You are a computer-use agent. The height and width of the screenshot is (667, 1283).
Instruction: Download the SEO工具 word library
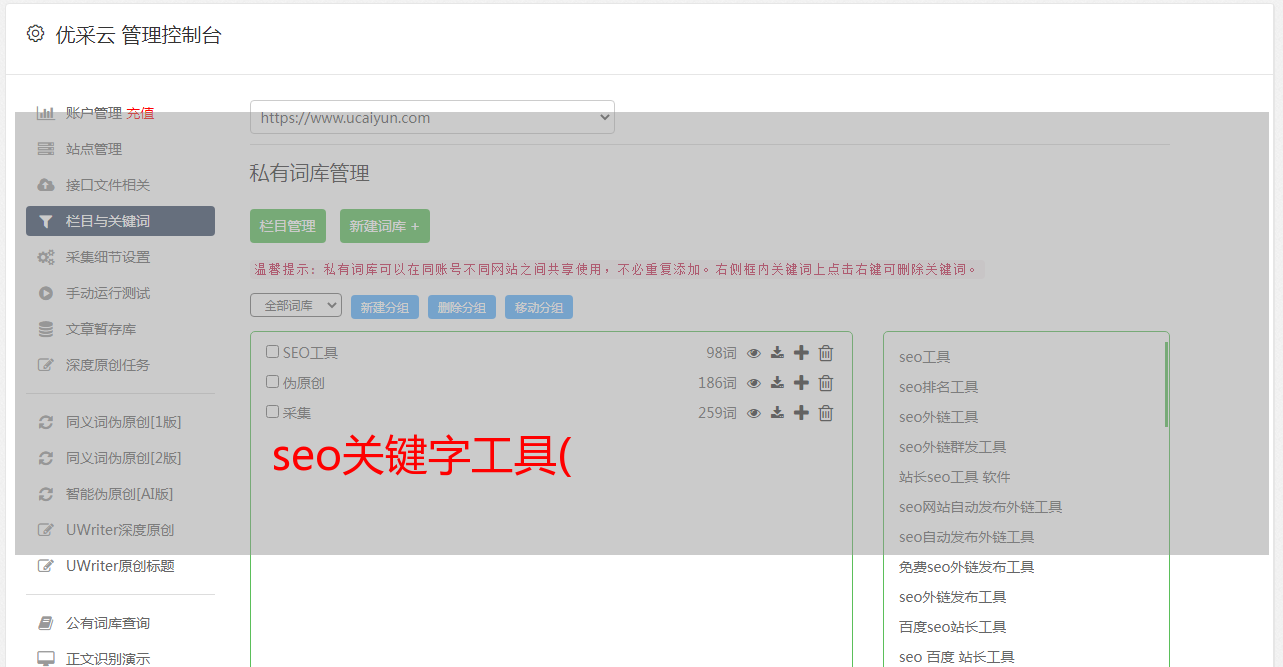[777, 353]
